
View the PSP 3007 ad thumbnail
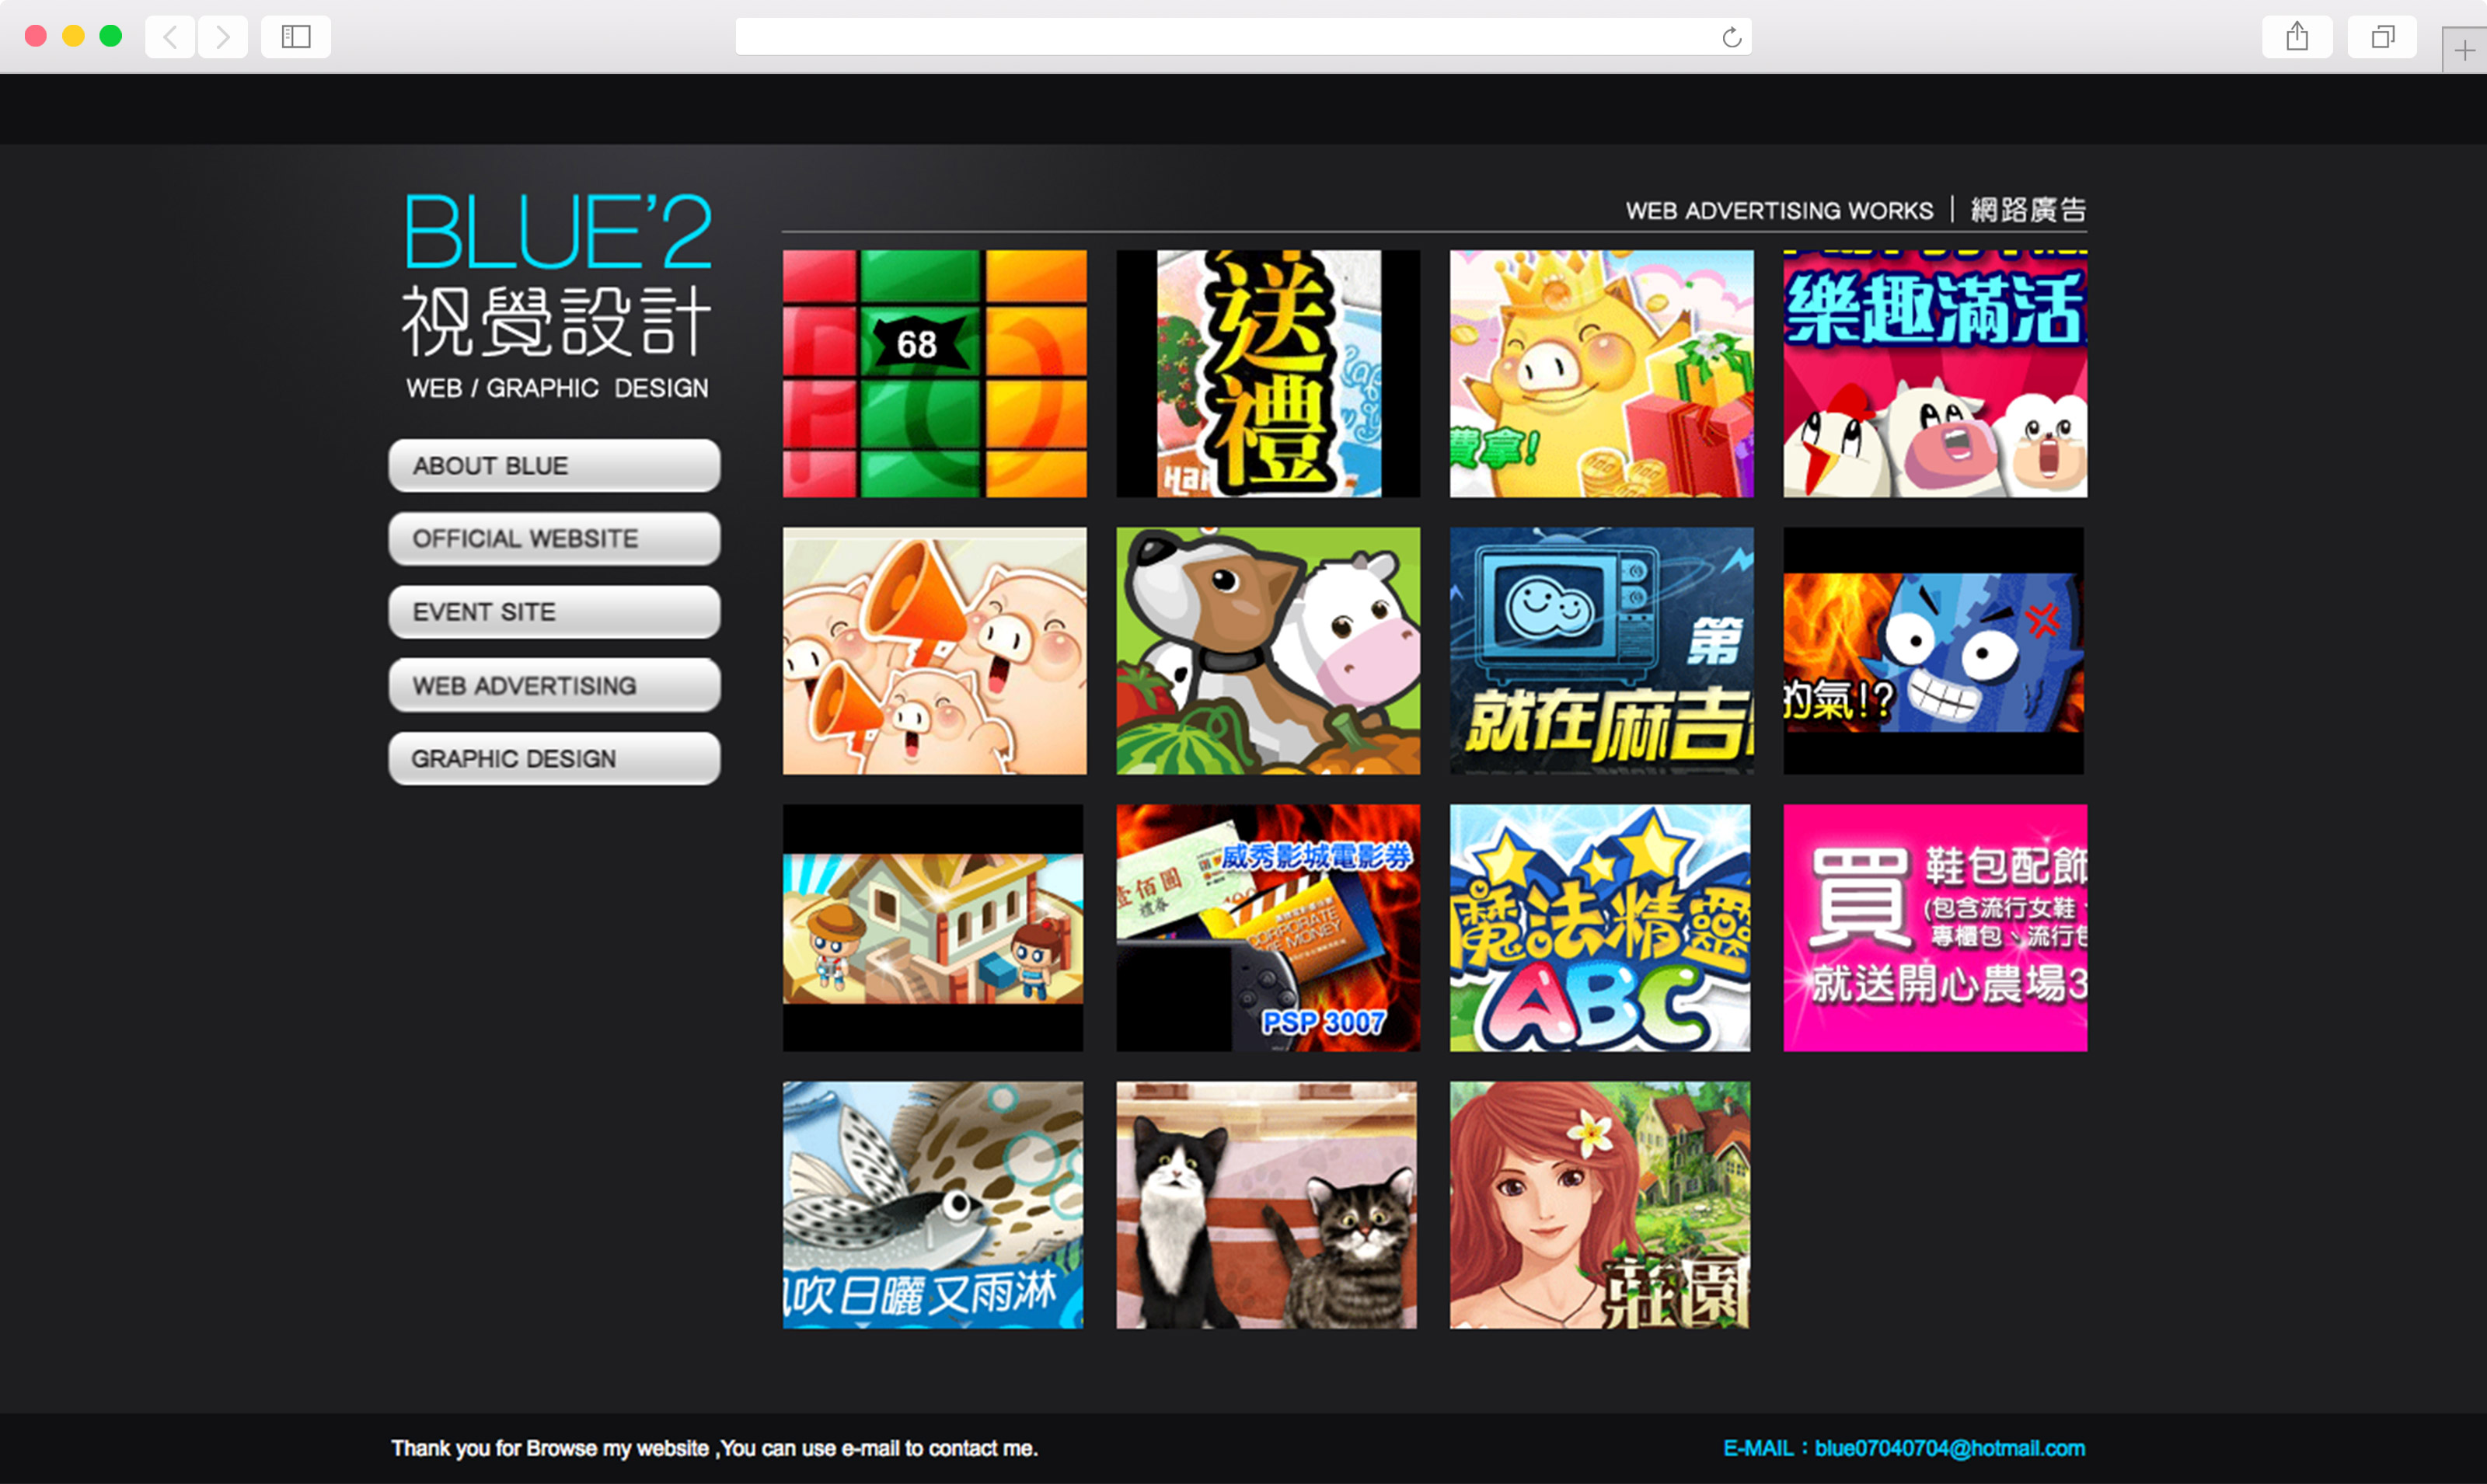1267,928
